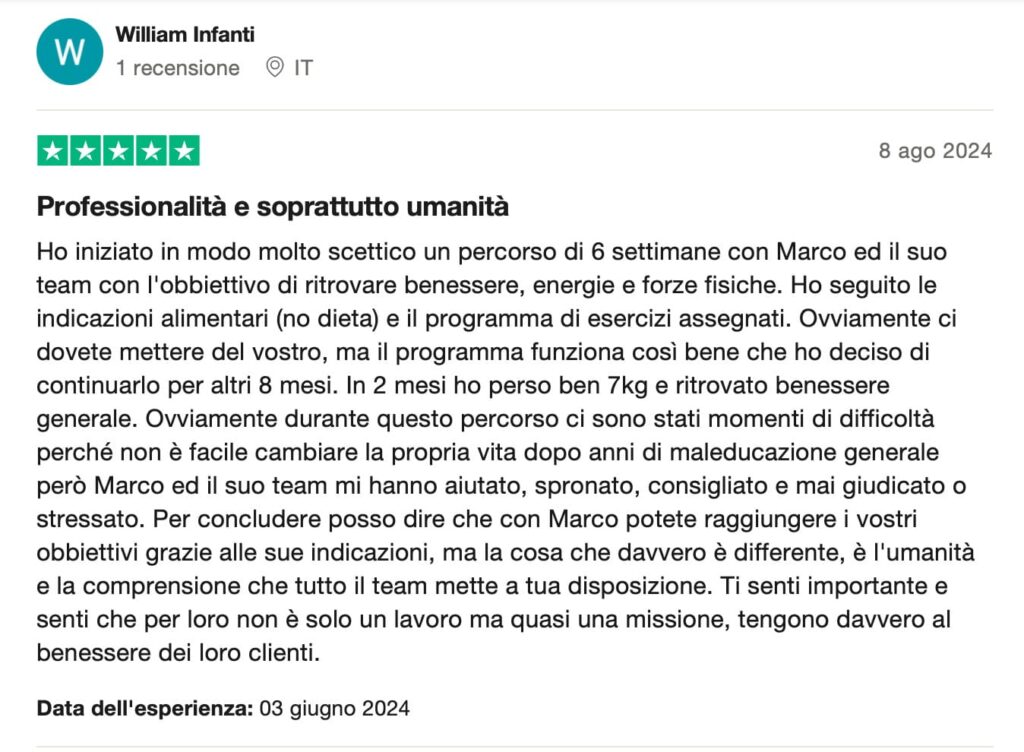
Task: Click the IT country label
Action: pos(304,68)
